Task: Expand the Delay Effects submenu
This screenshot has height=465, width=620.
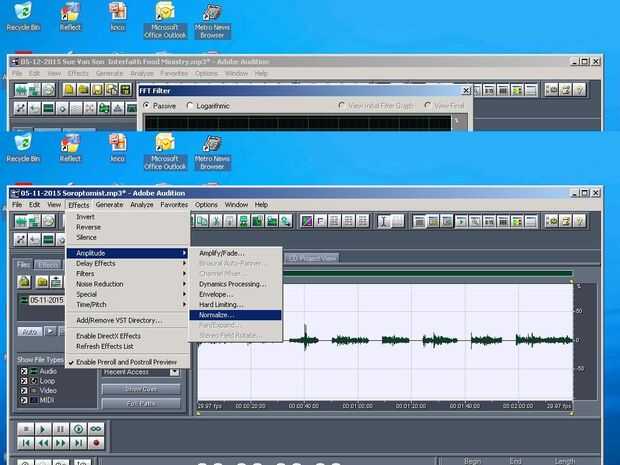Action: click(127, 263)
